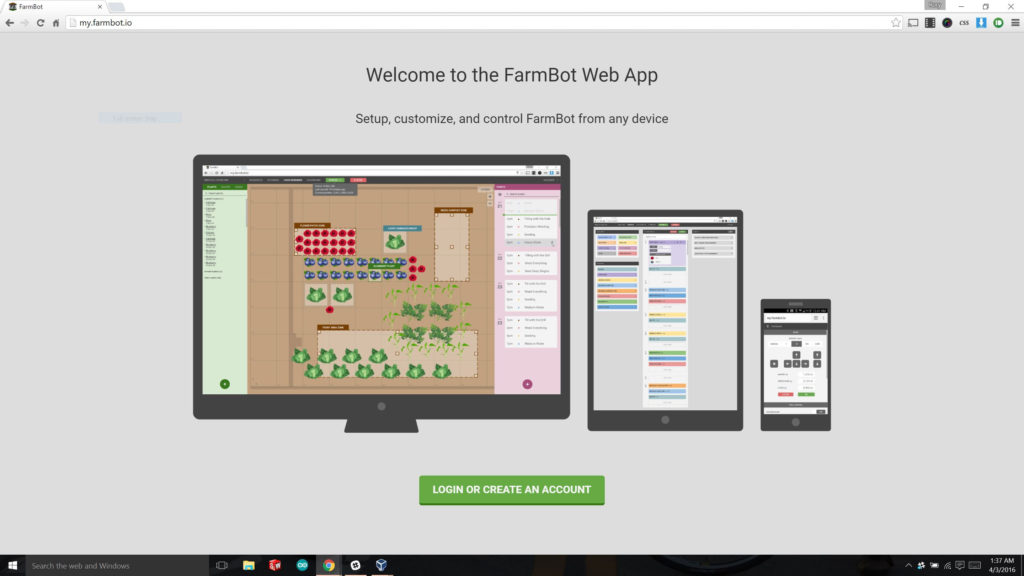Click the desktop monitor garden preview image
Viewport: 1024px width, 576px height.
pyautogui.click(x=381, y=293)
